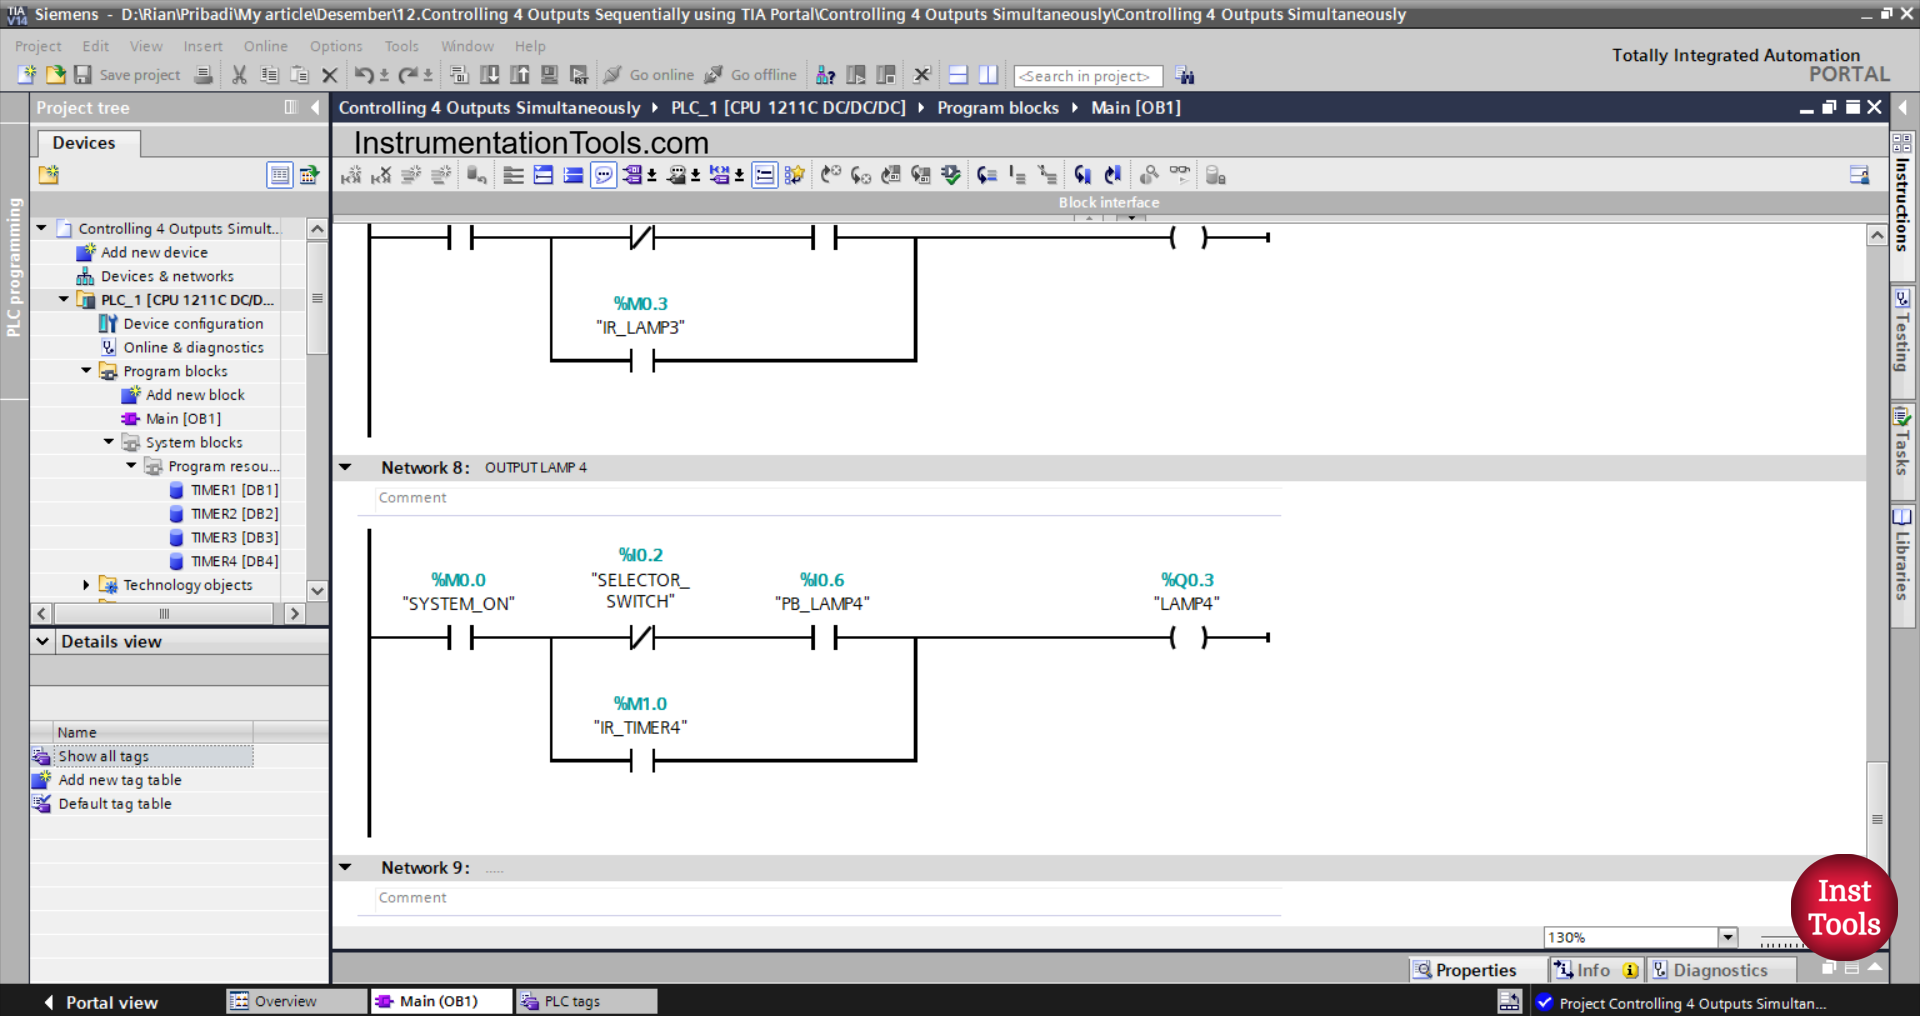The width and height of the screenshot is (1920, 1016).
Task: Collapse Network 8 OUTPUT LAMP 4
Action: click(345, 466)
